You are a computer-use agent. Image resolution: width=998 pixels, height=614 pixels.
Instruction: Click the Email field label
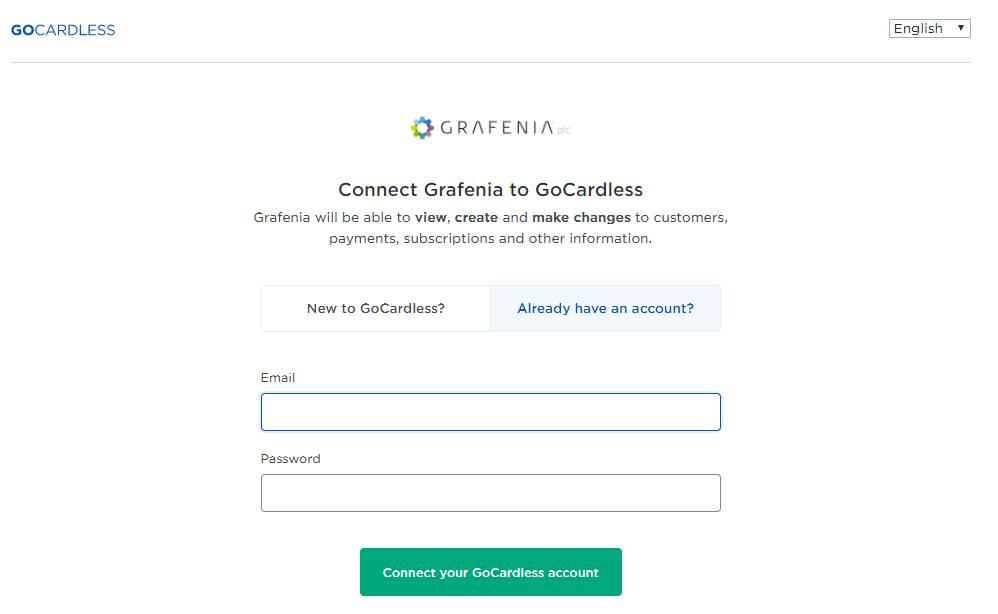tap(278, 377)
